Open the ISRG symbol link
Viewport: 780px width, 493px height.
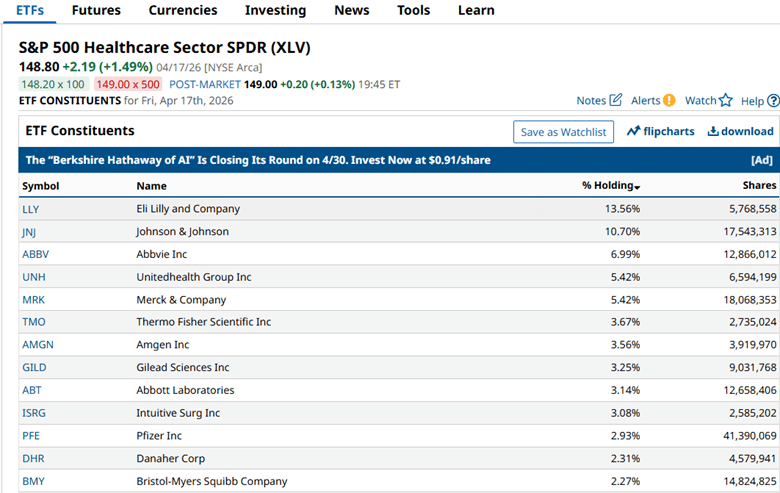tap(34, 413)
